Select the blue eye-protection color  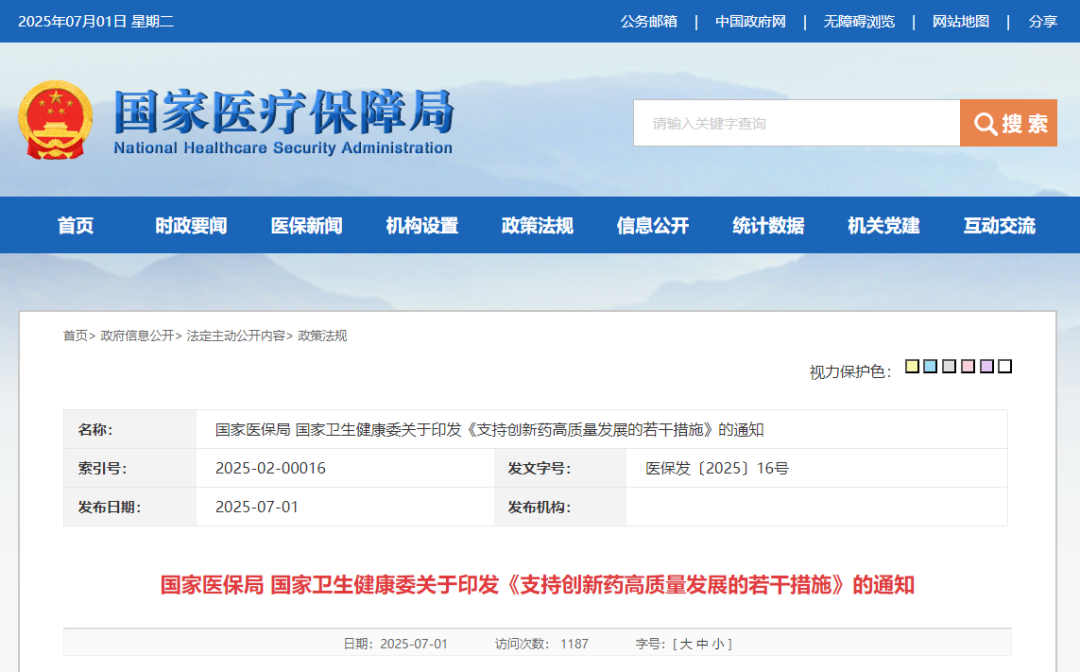[x=931, y=366]
